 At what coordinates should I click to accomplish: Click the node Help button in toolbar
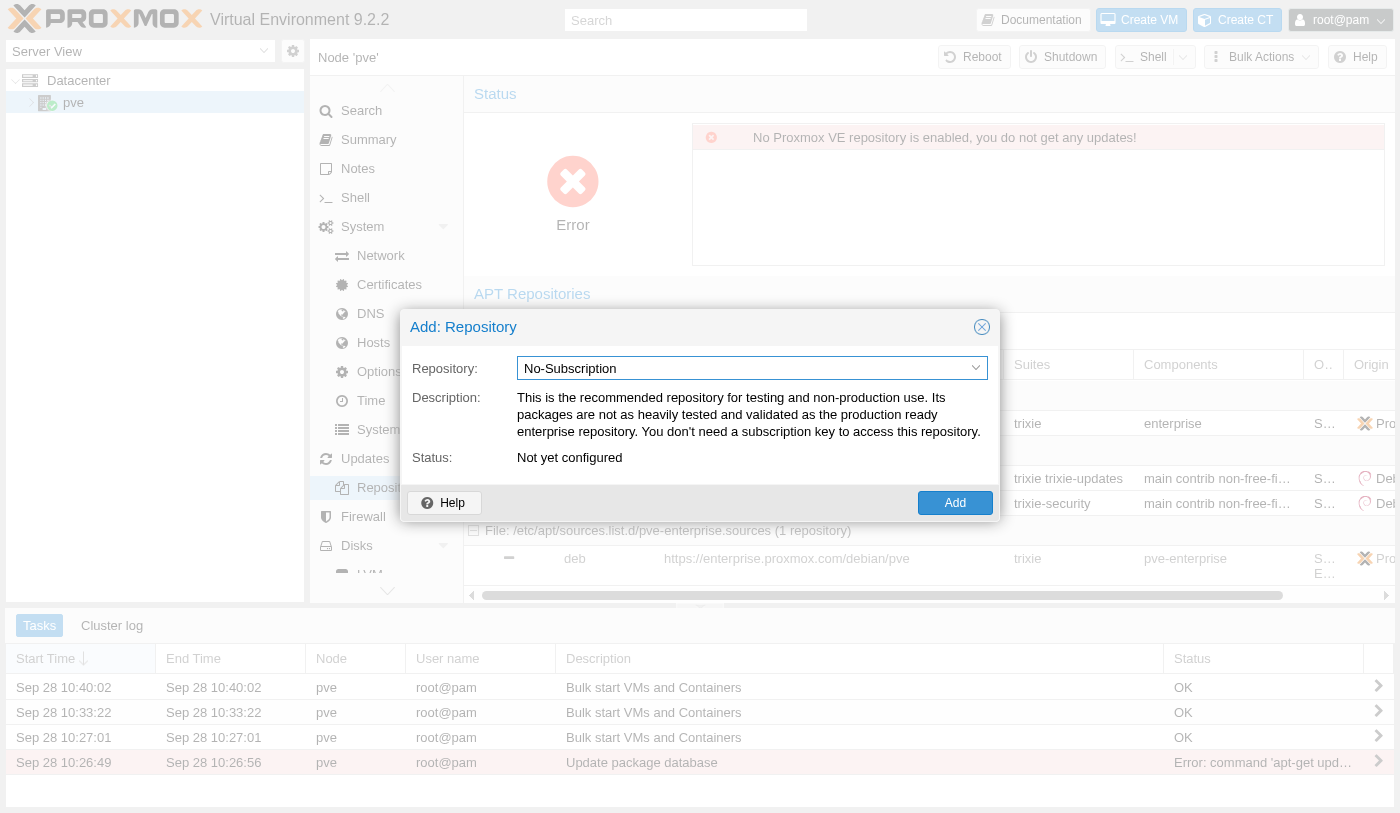1357,57
